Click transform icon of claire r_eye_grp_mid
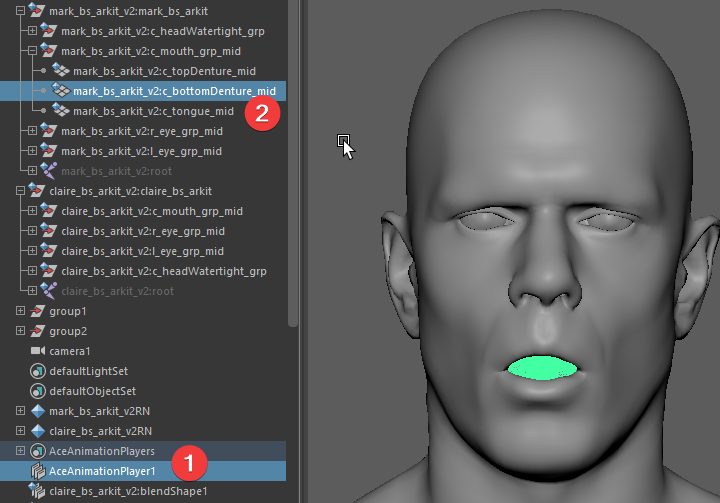Image resolution: width=720 pixels, height=503 pixels. coord(49,230)
